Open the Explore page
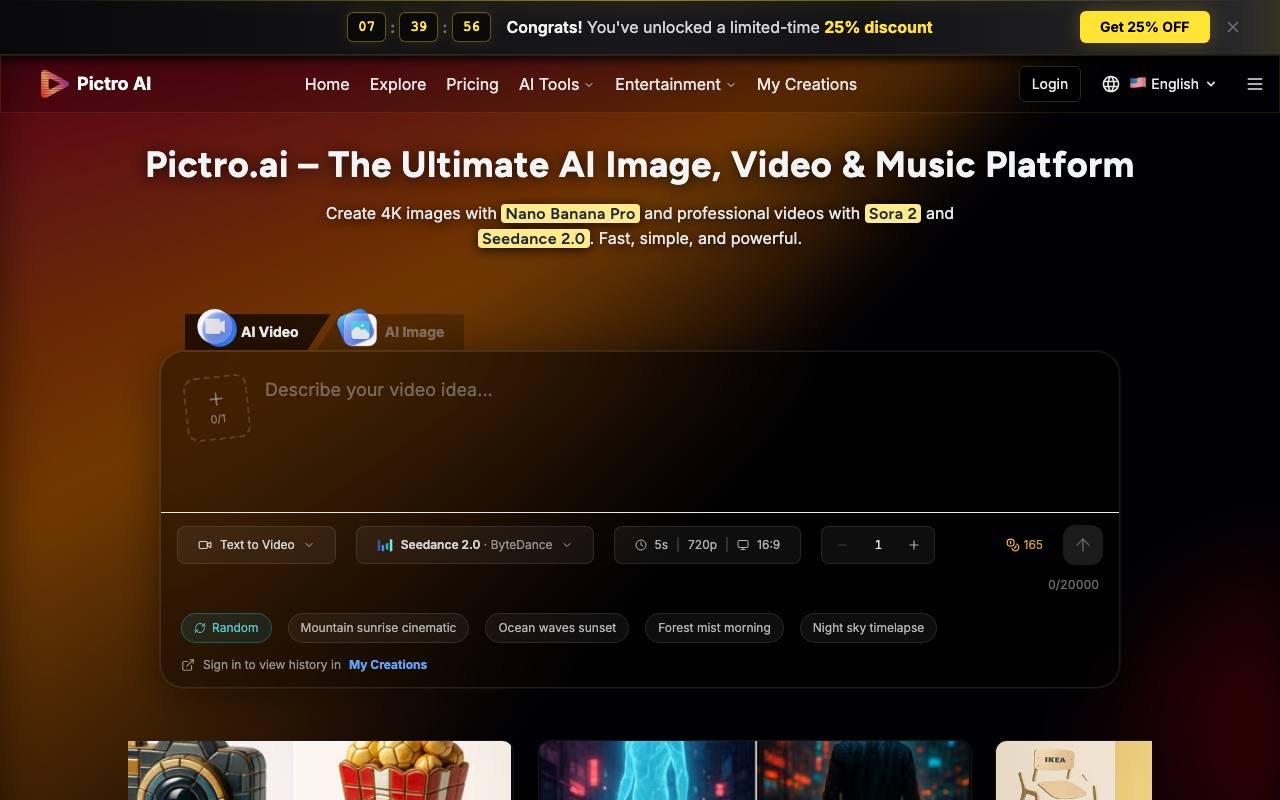This screenshot has height=800, width=1280. 398,84
